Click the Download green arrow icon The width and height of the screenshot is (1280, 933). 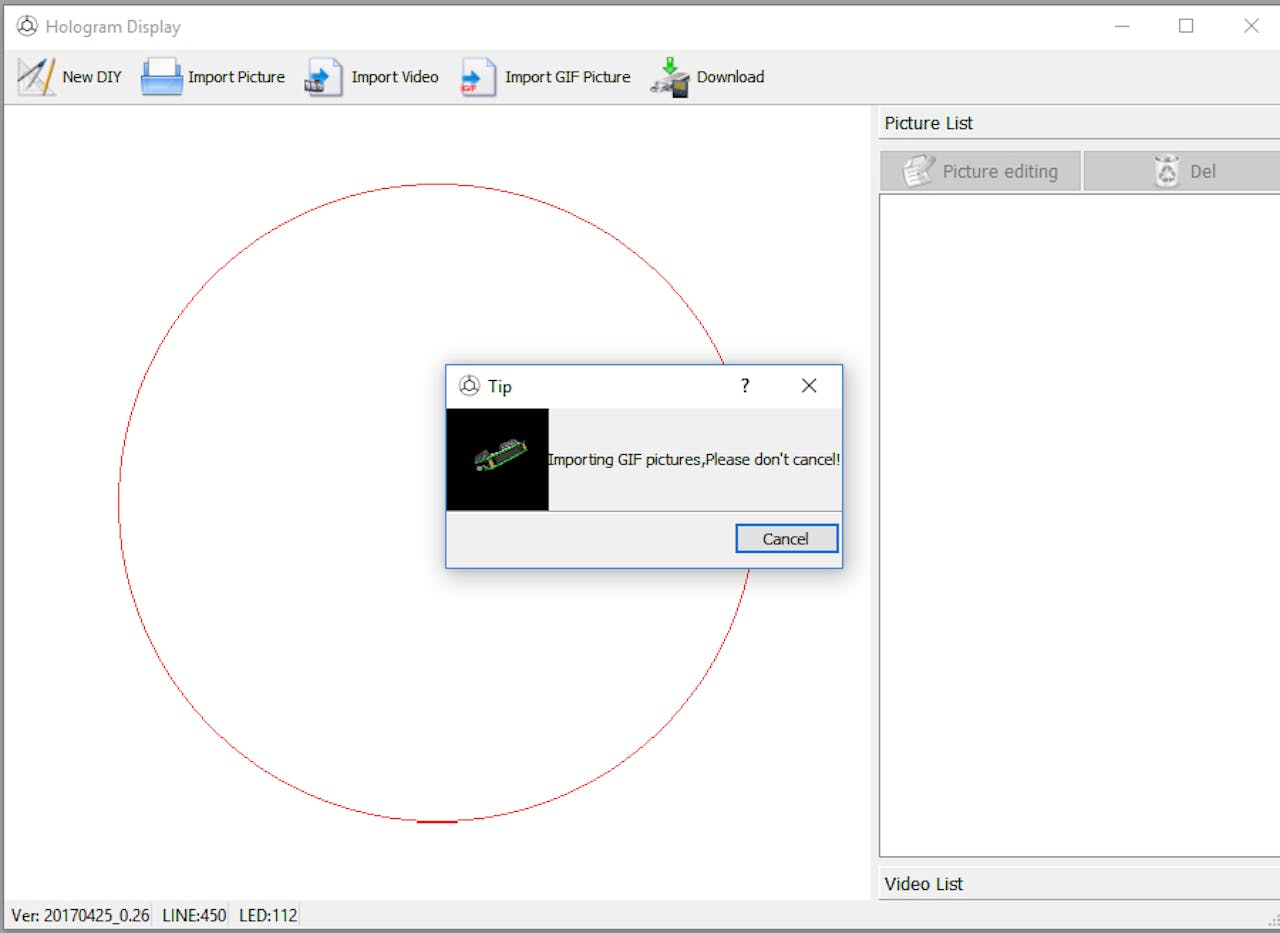(x=670, y=77)
